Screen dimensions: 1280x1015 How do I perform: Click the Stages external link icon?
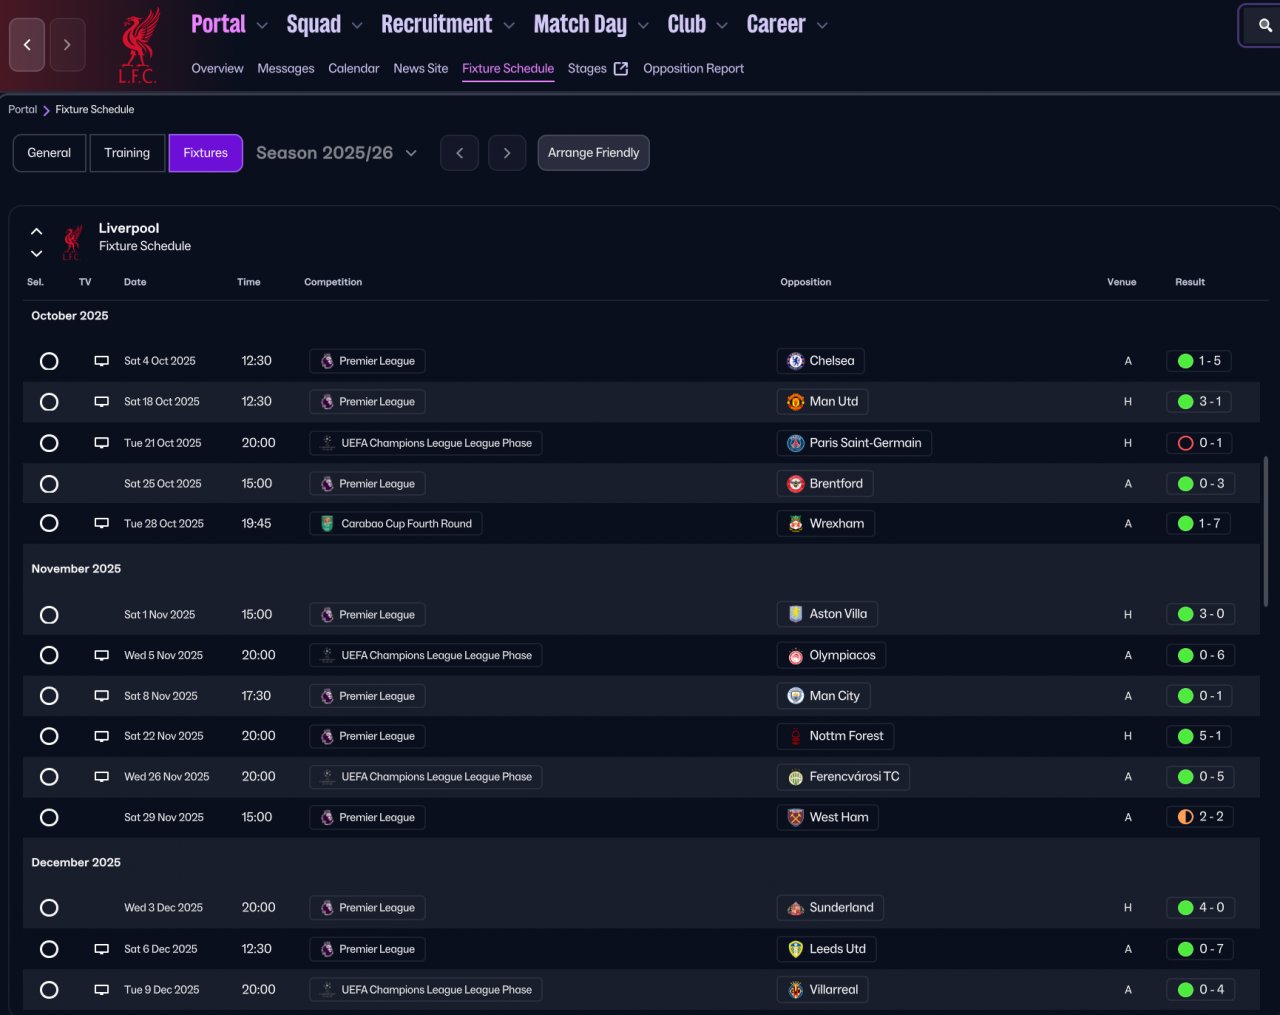tap(621, 69)
